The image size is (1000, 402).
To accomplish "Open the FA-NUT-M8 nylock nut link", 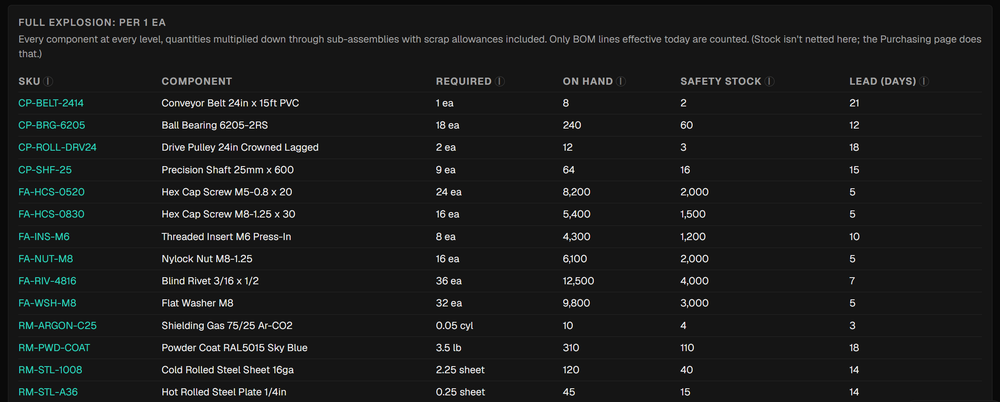I will (47, 259).
